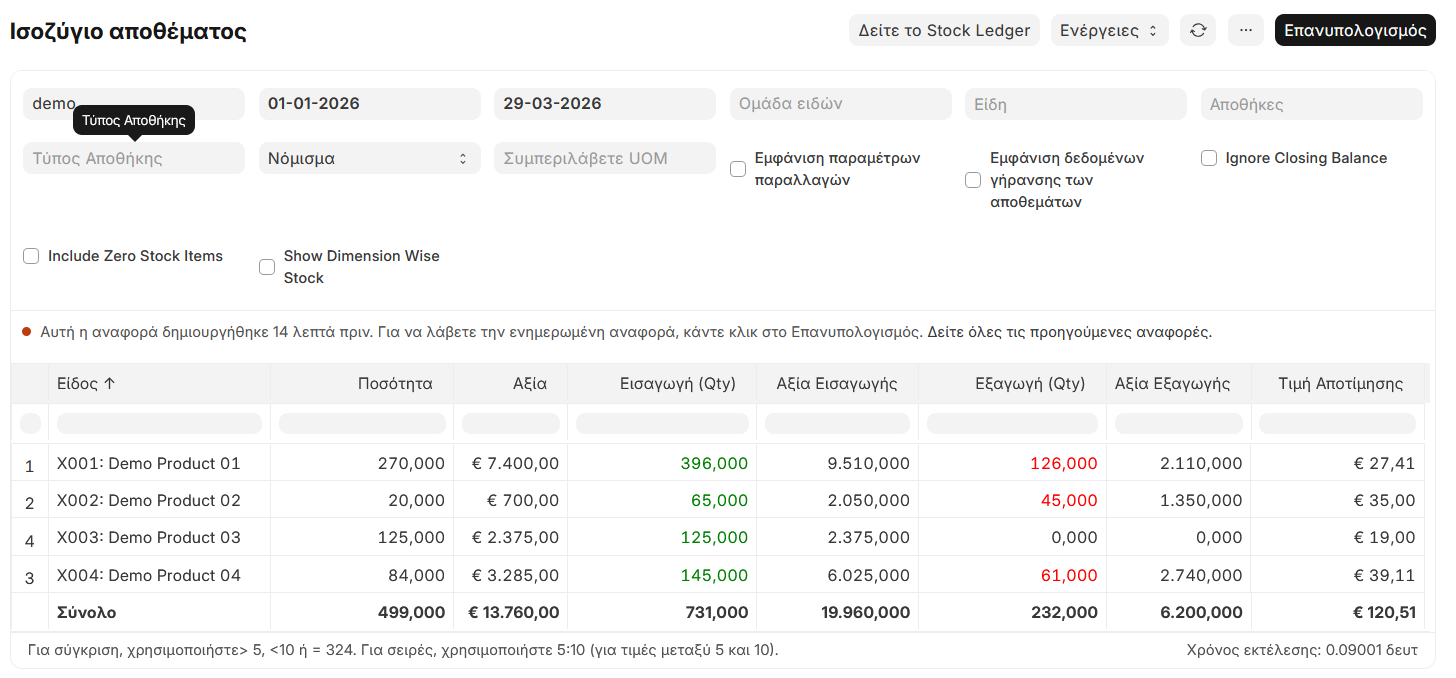Click the Αποθήκες filter field
Viewport: 1456px width, 678px height.
click(1311, 104)
